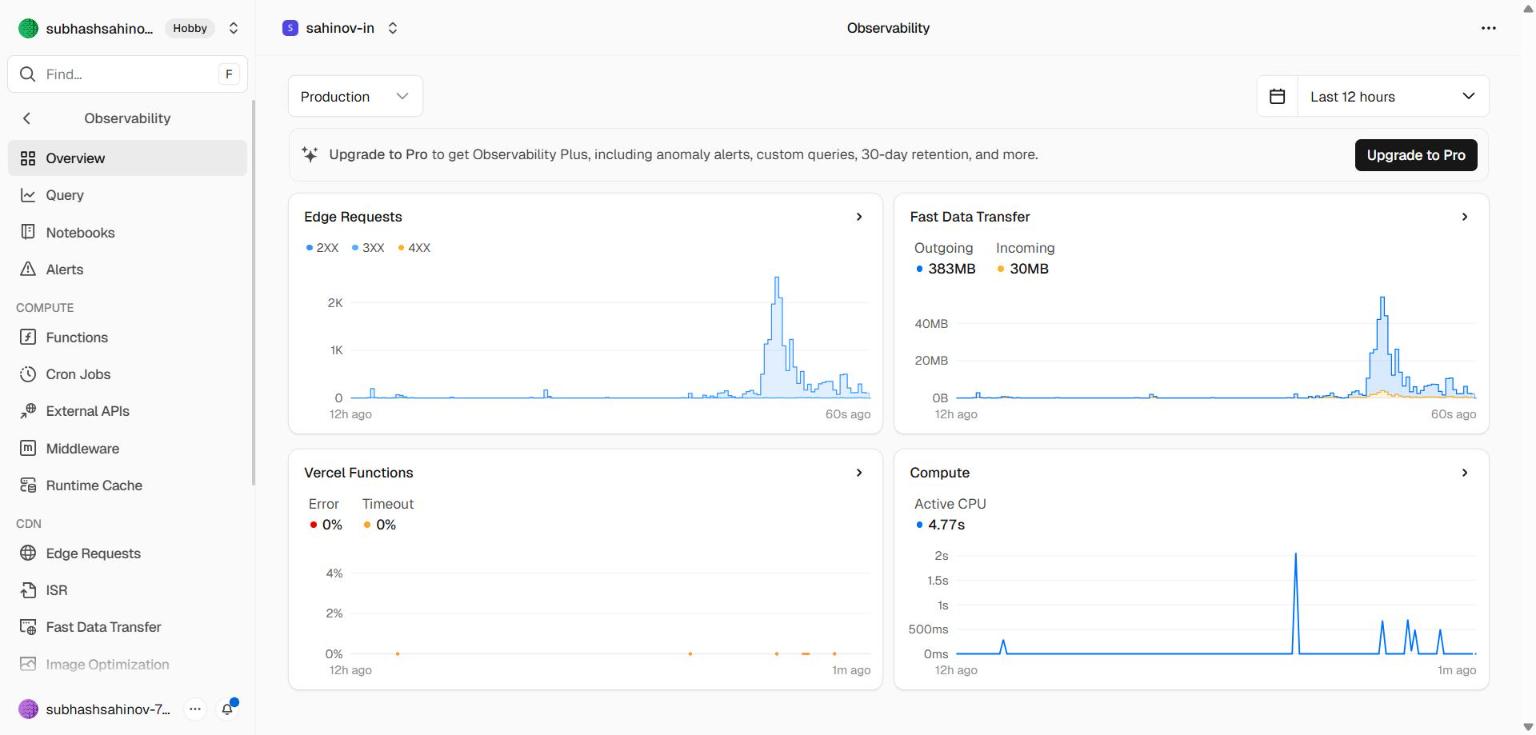Viewport: 1536px width, 735px height.
Task: Expand the Edge Requests card arrow
Action: tap(859, 217)
